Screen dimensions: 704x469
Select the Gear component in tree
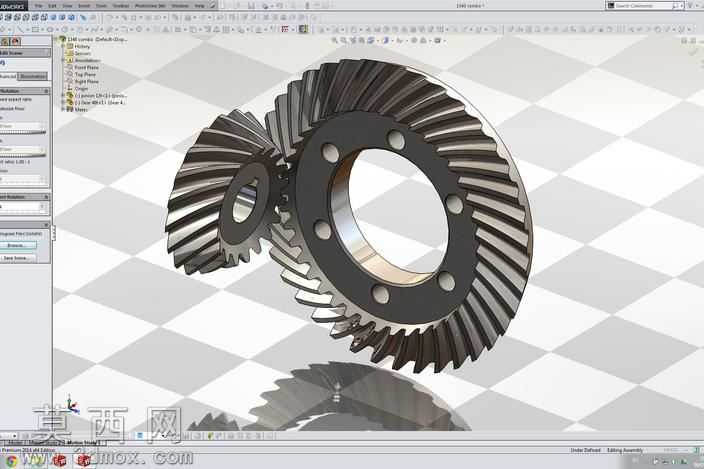click(99, 102)
